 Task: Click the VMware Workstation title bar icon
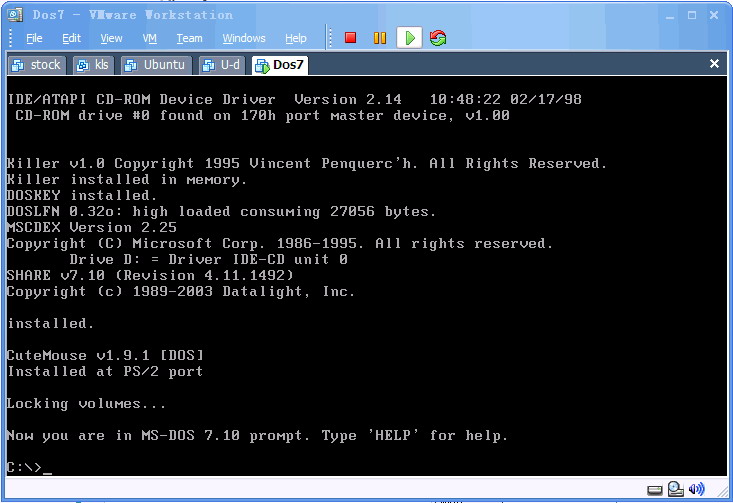15,15
